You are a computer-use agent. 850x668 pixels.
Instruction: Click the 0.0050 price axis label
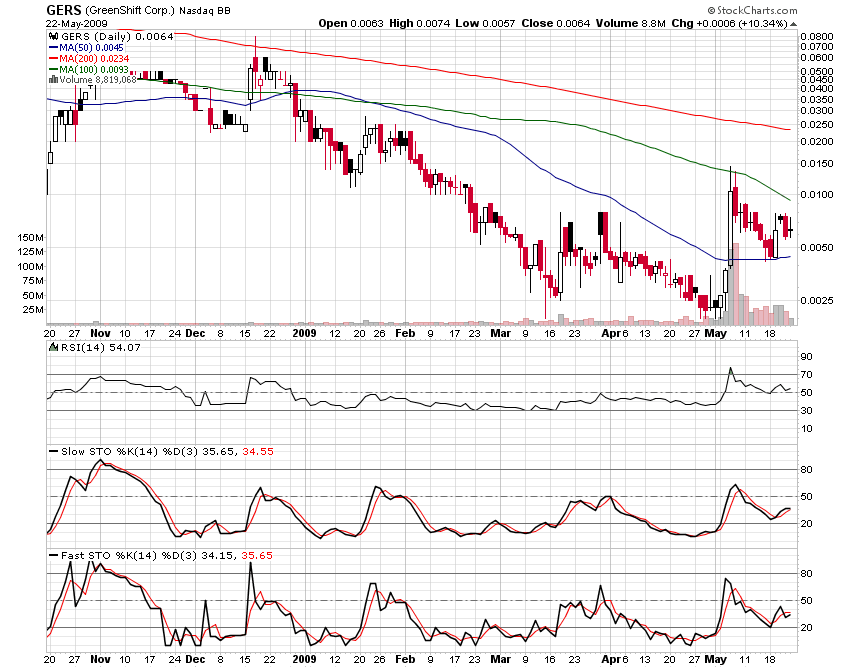pyautogui.click(x=816, y=248)
